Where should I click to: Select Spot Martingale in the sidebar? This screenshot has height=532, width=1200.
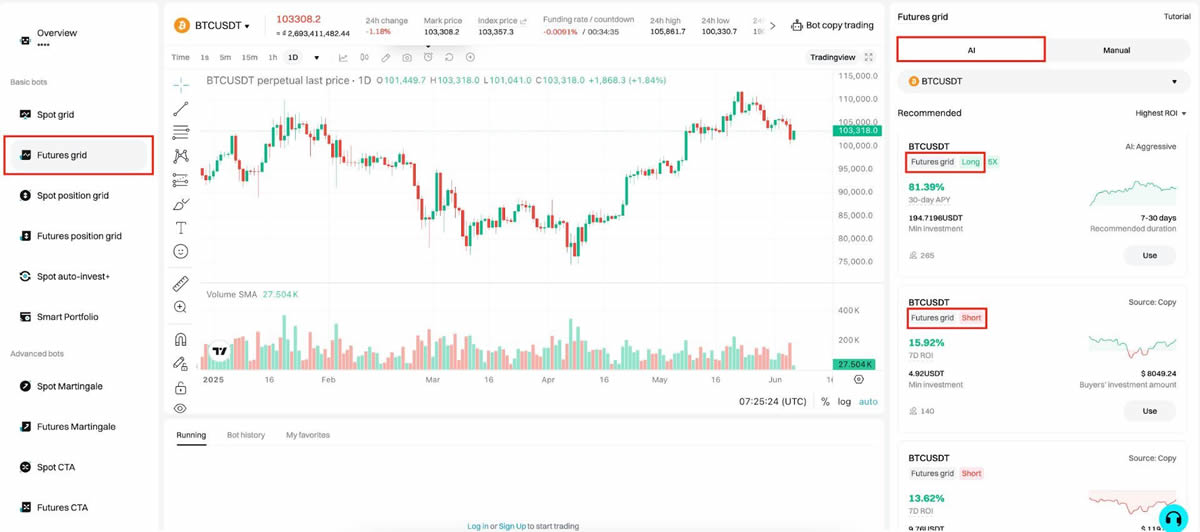(69, 386)
